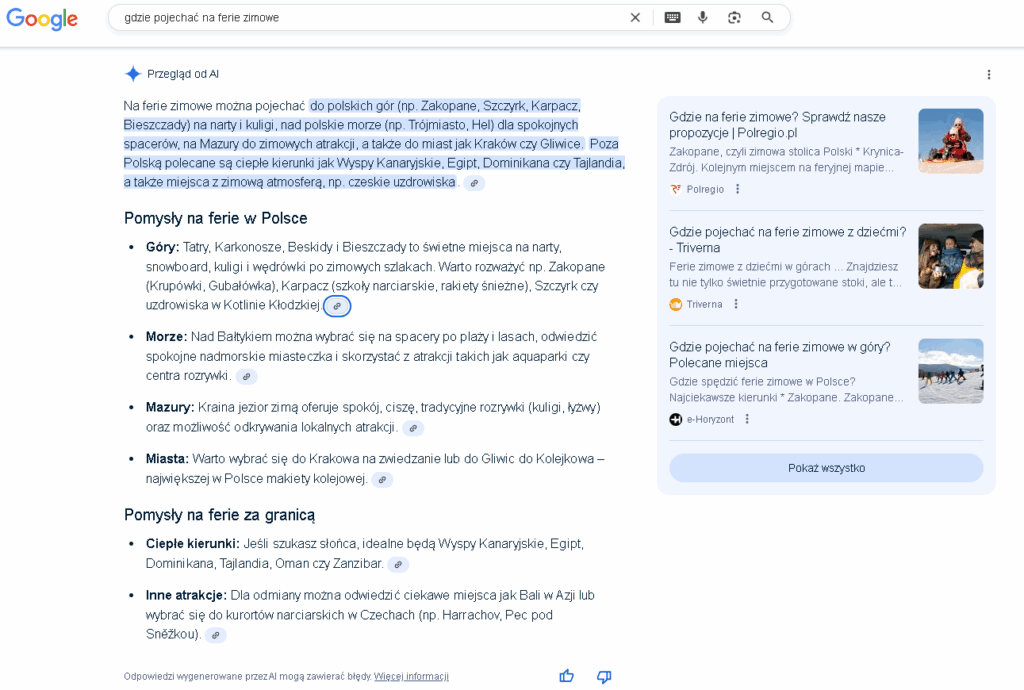Open the Triverna article 'ferie zimowe z dziećmi'
The width and height of the screenshot is (1024, 690).
coord(787,239)
